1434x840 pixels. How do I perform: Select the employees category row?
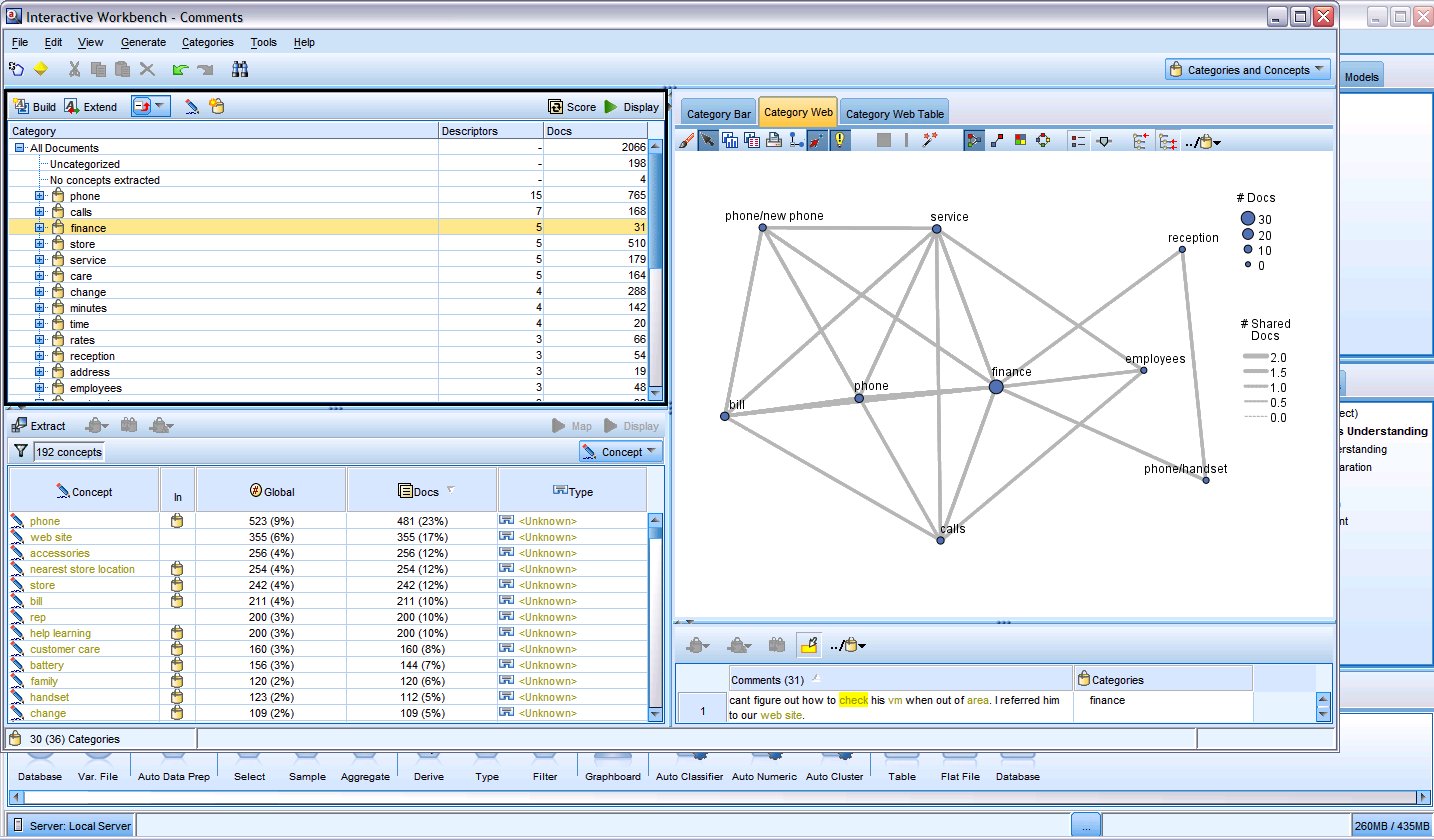(x=329, y=388)
